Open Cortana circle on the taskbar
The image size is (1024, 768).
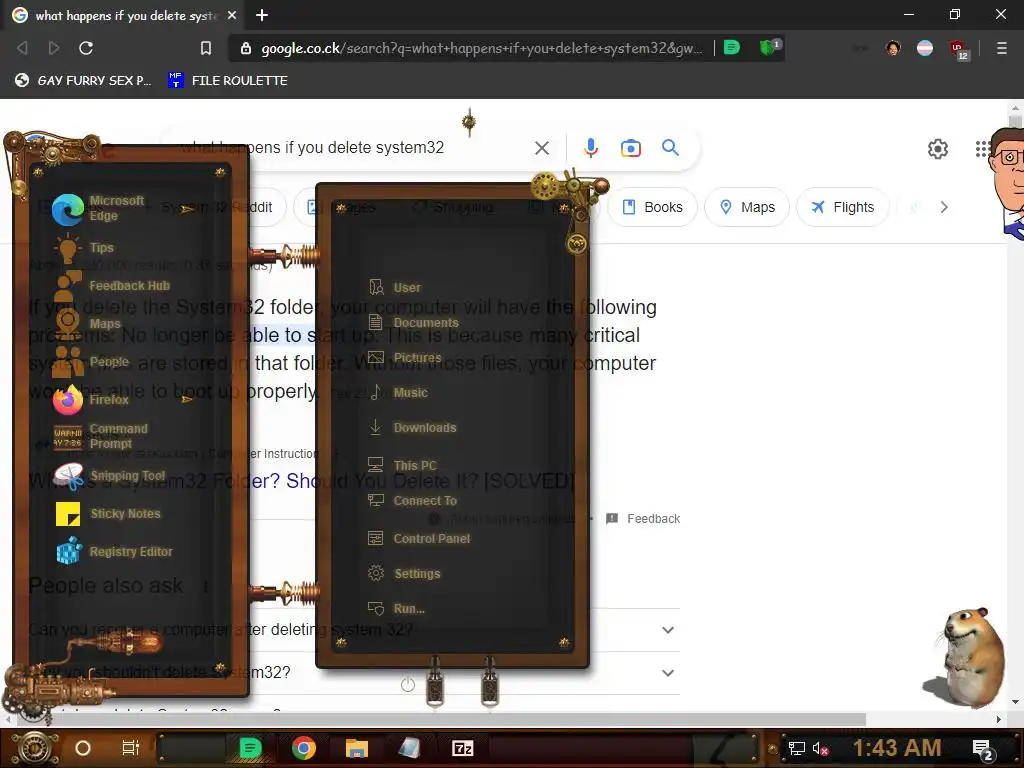click(x=83, y=748)
